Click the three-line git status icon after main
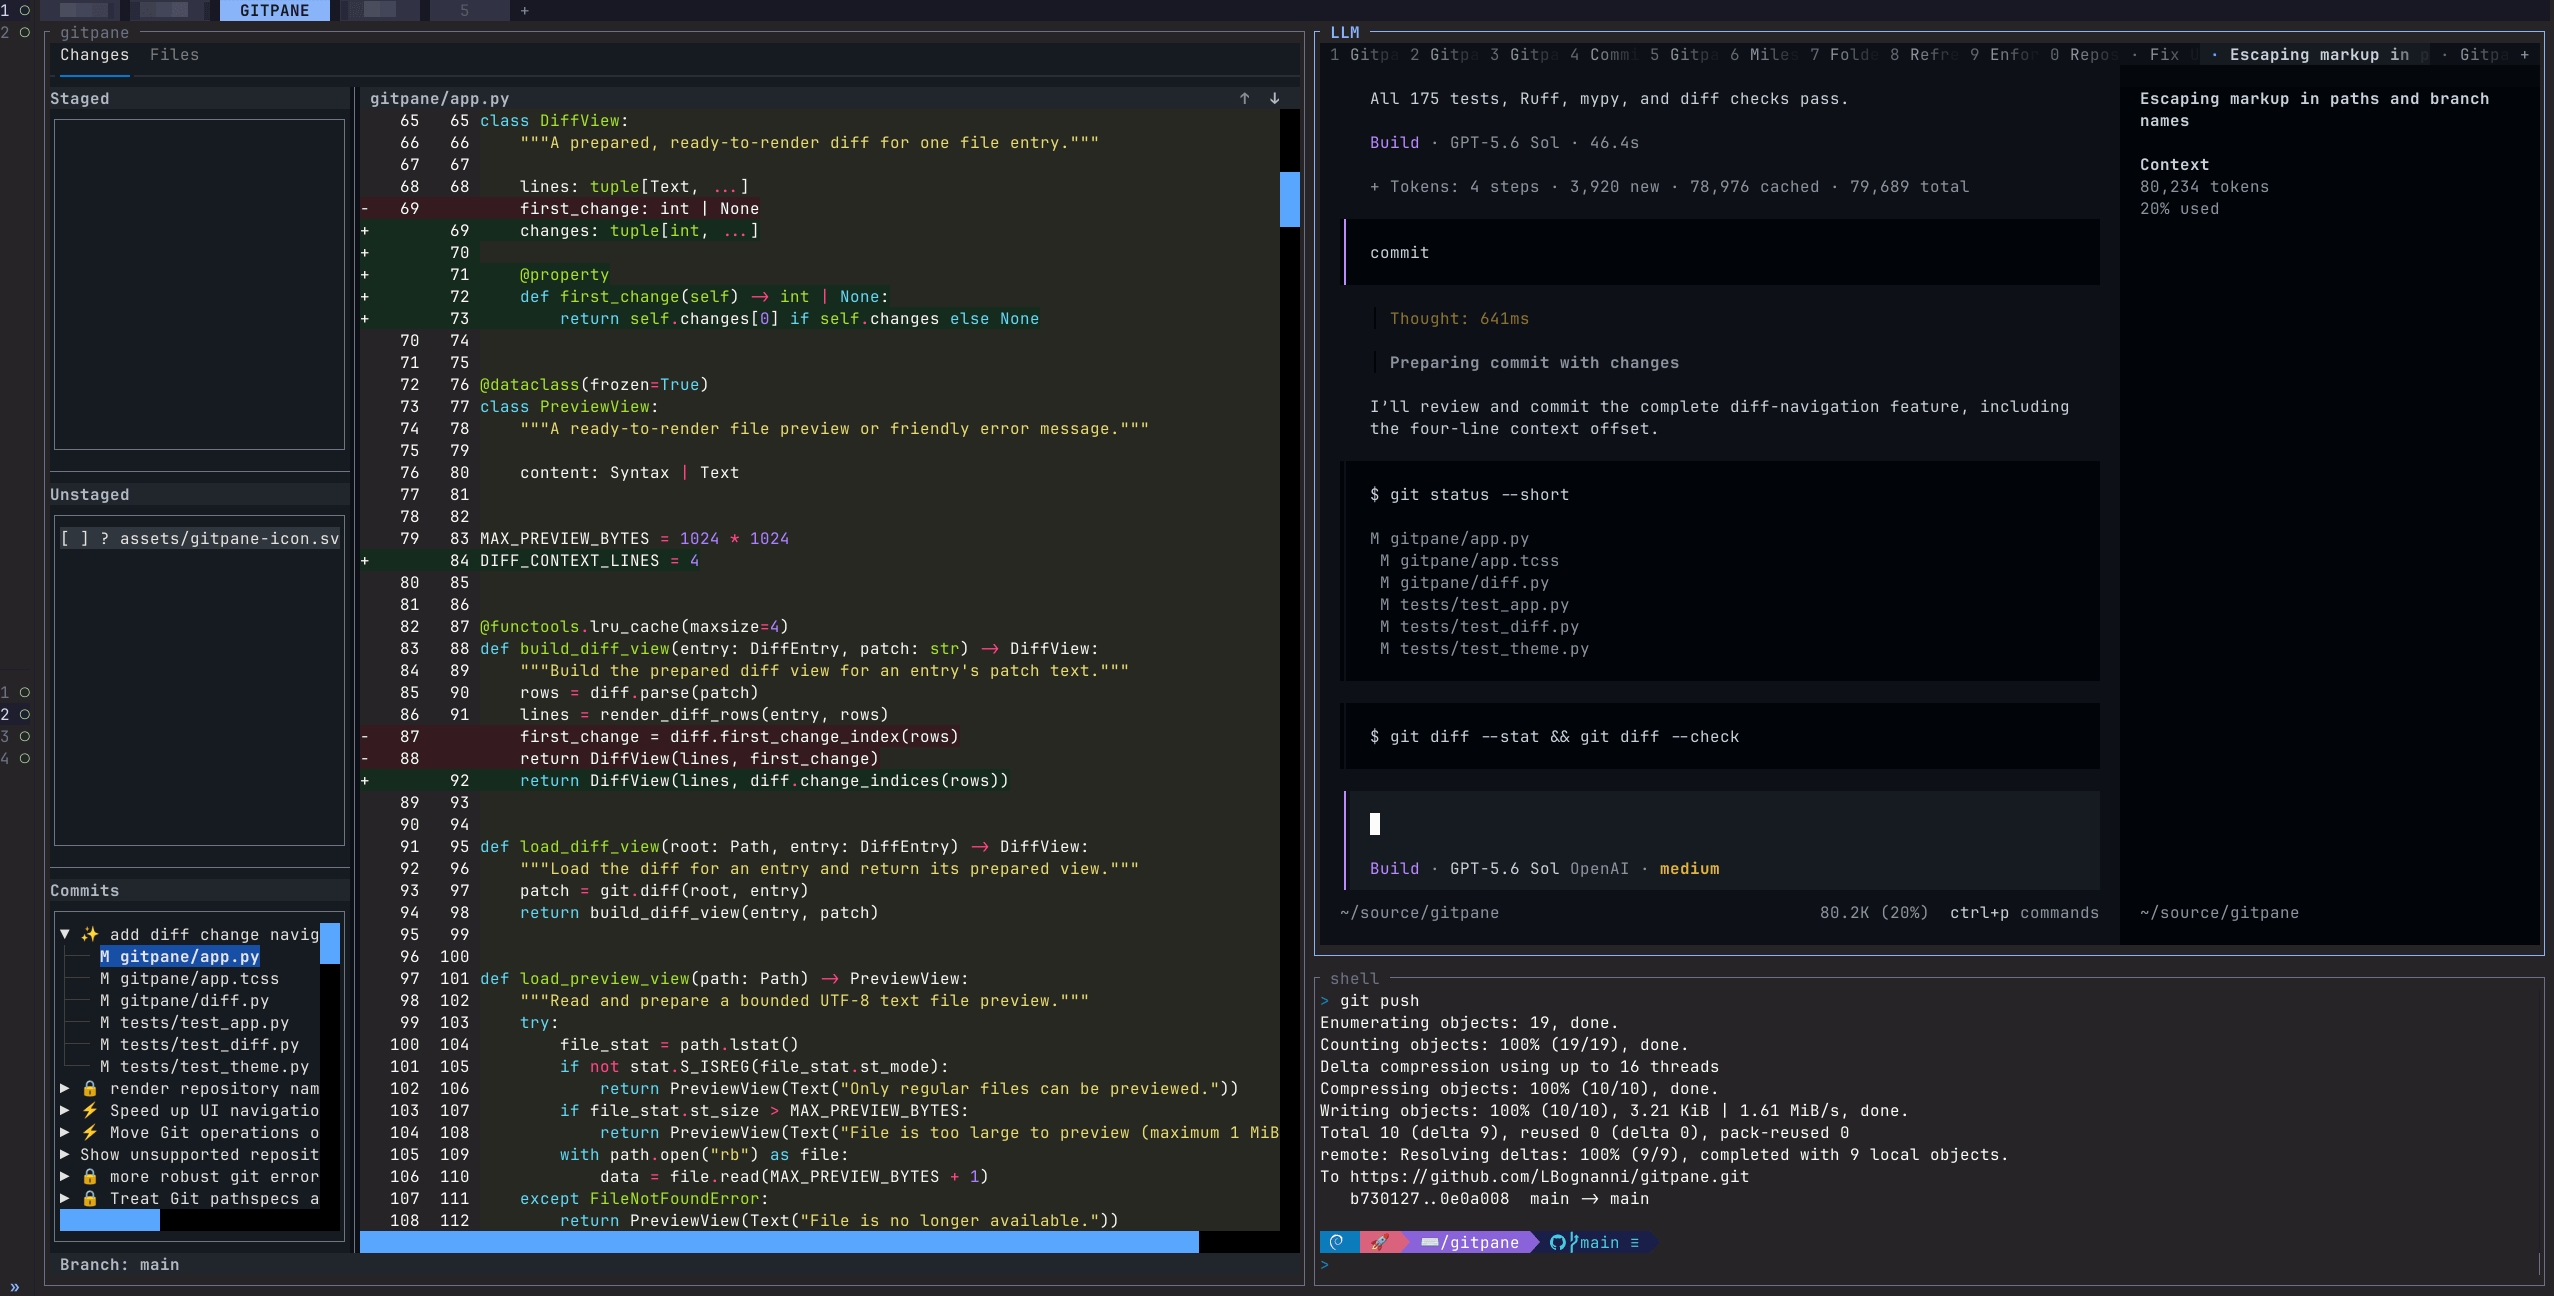The image size is (2554, 1296). 1635,1242
